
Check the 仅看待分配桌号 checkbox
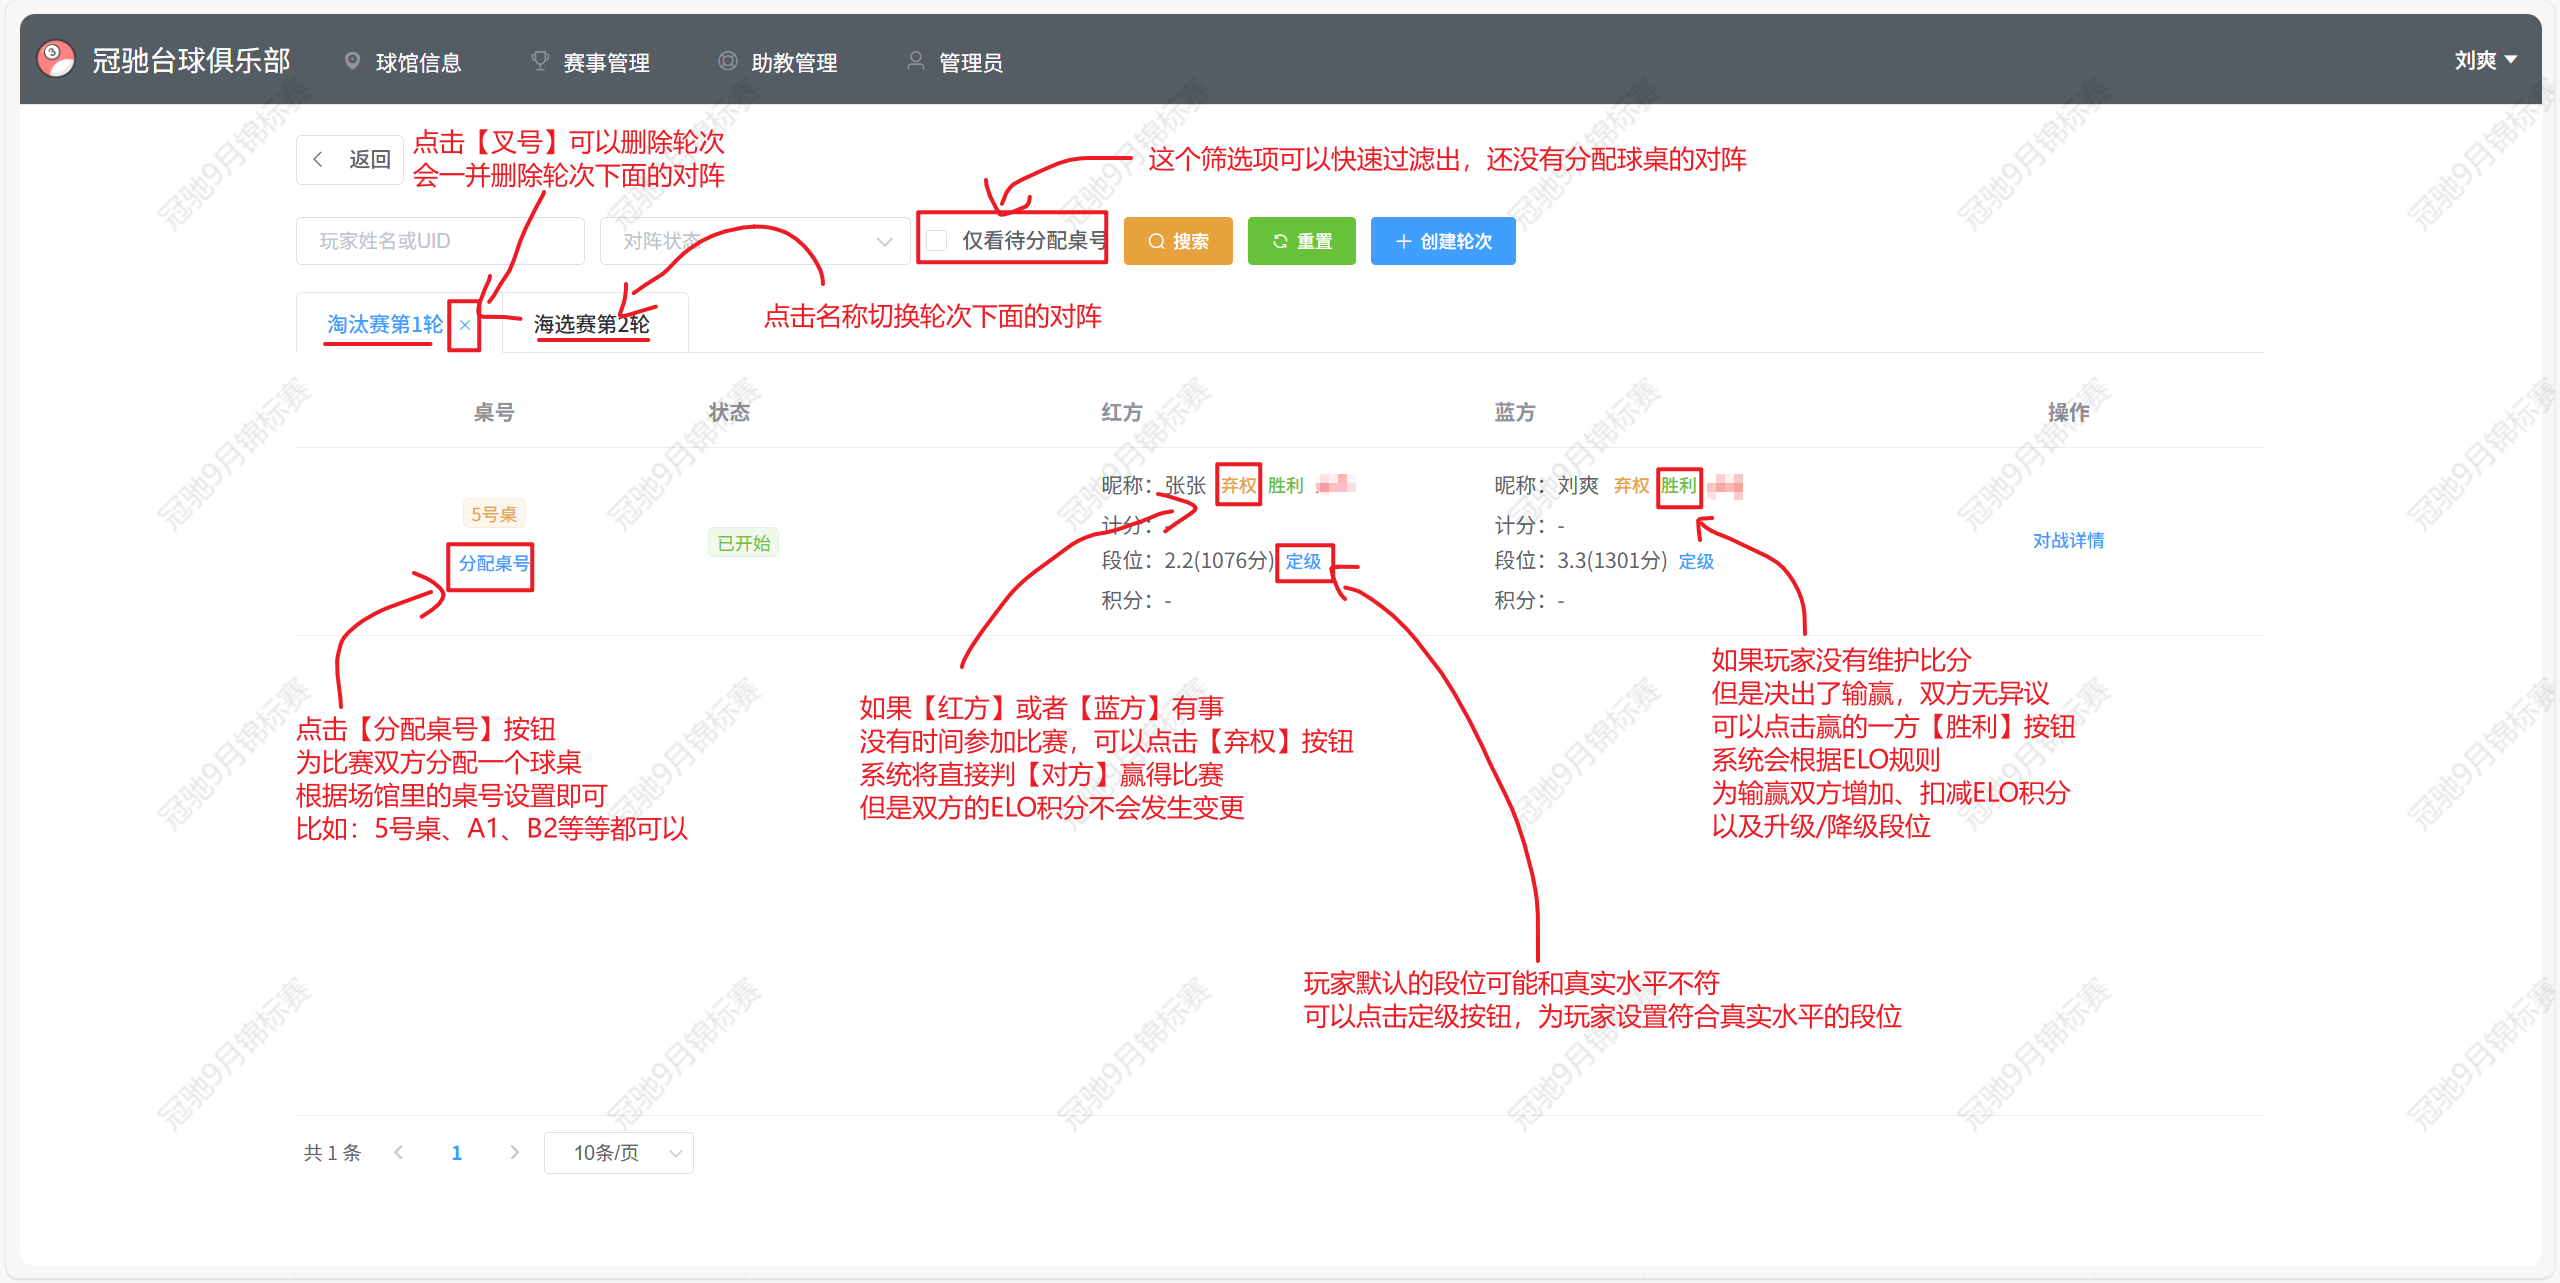click(937, 241)
